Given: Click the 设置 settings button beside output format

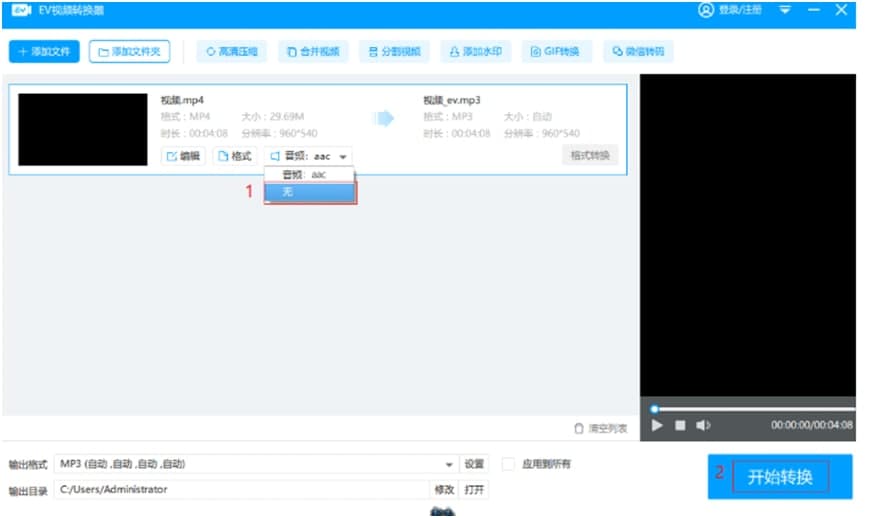Looking at the screenshot, I should (474, 464).
